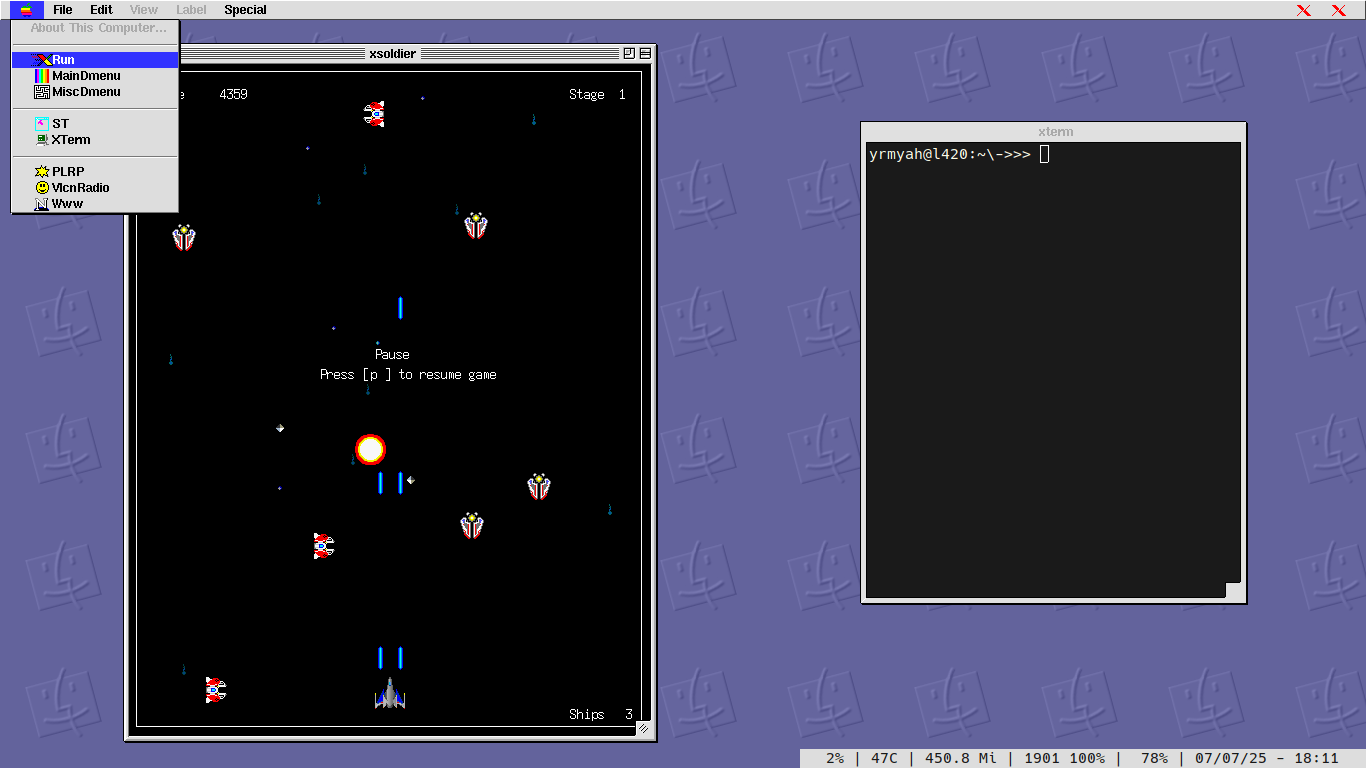Click the first red X in menu bar
Viewport: 1366px width, 768px height.
[1304, 10]
